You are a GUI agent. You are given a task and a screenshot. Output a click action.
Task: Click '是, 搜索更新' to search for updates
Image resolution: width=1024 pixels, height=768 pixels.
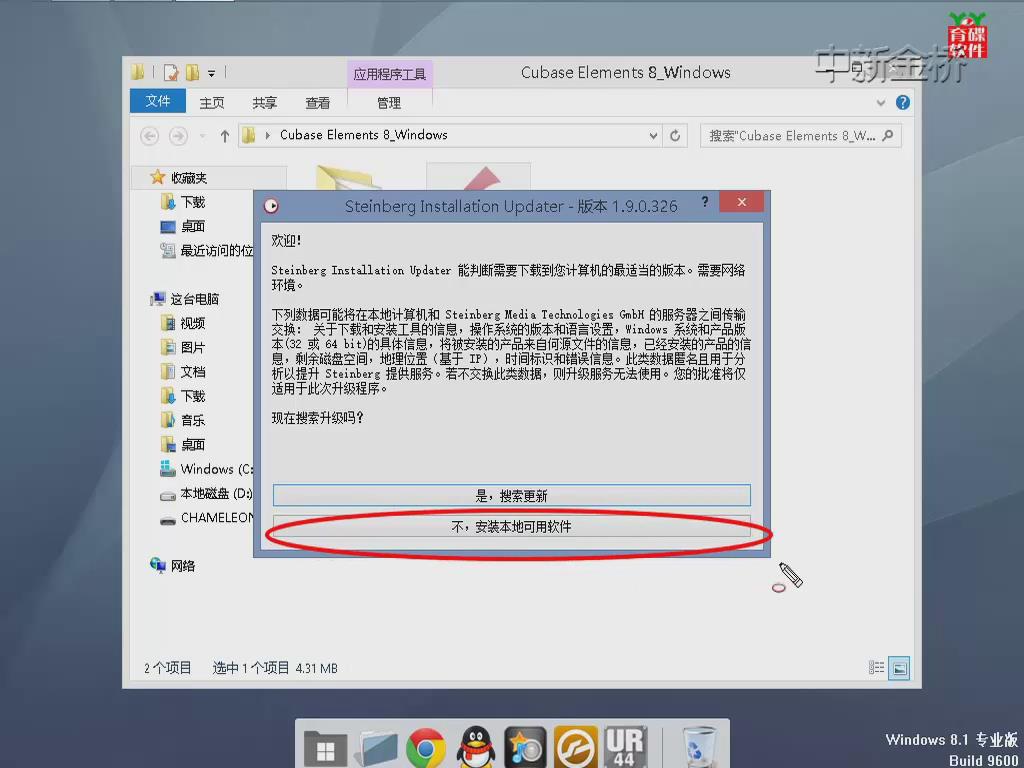tap(511, 496)
